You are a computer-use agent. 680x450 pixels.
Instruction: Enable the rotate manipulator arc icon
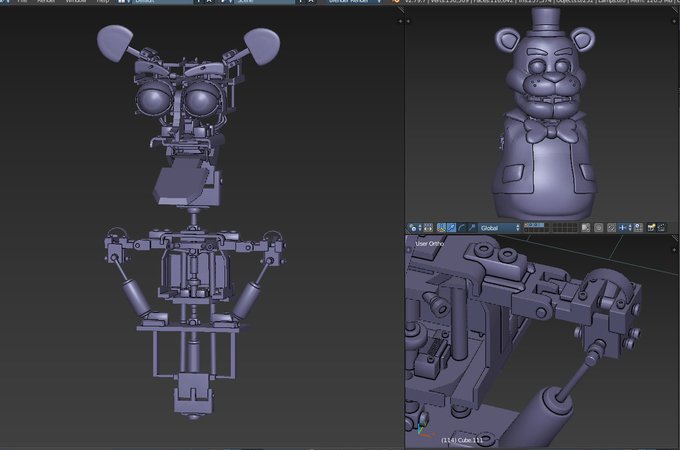coord(461,228)
